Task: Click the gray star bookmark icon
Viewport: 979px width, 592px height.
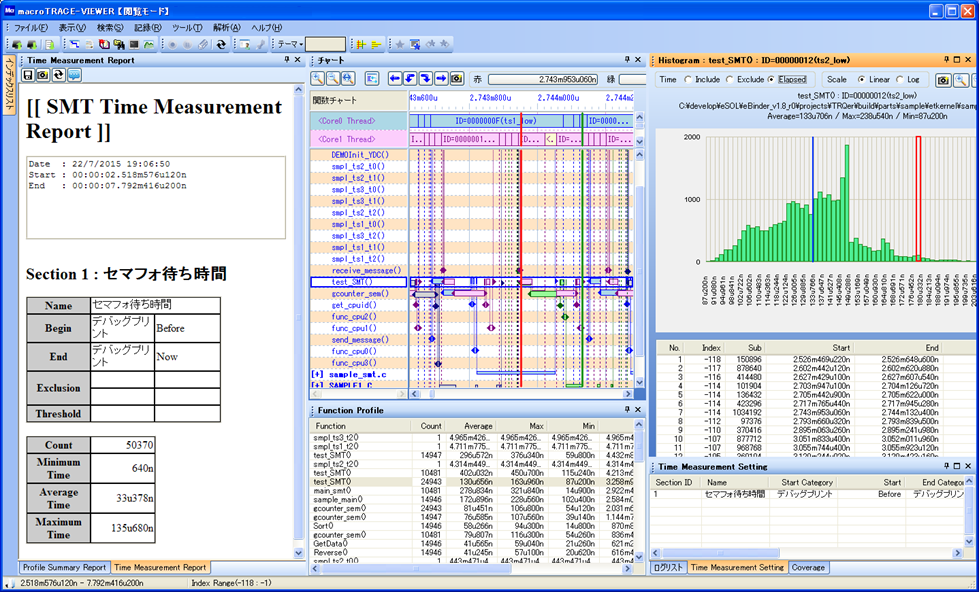Action: (x=400, y=44)
